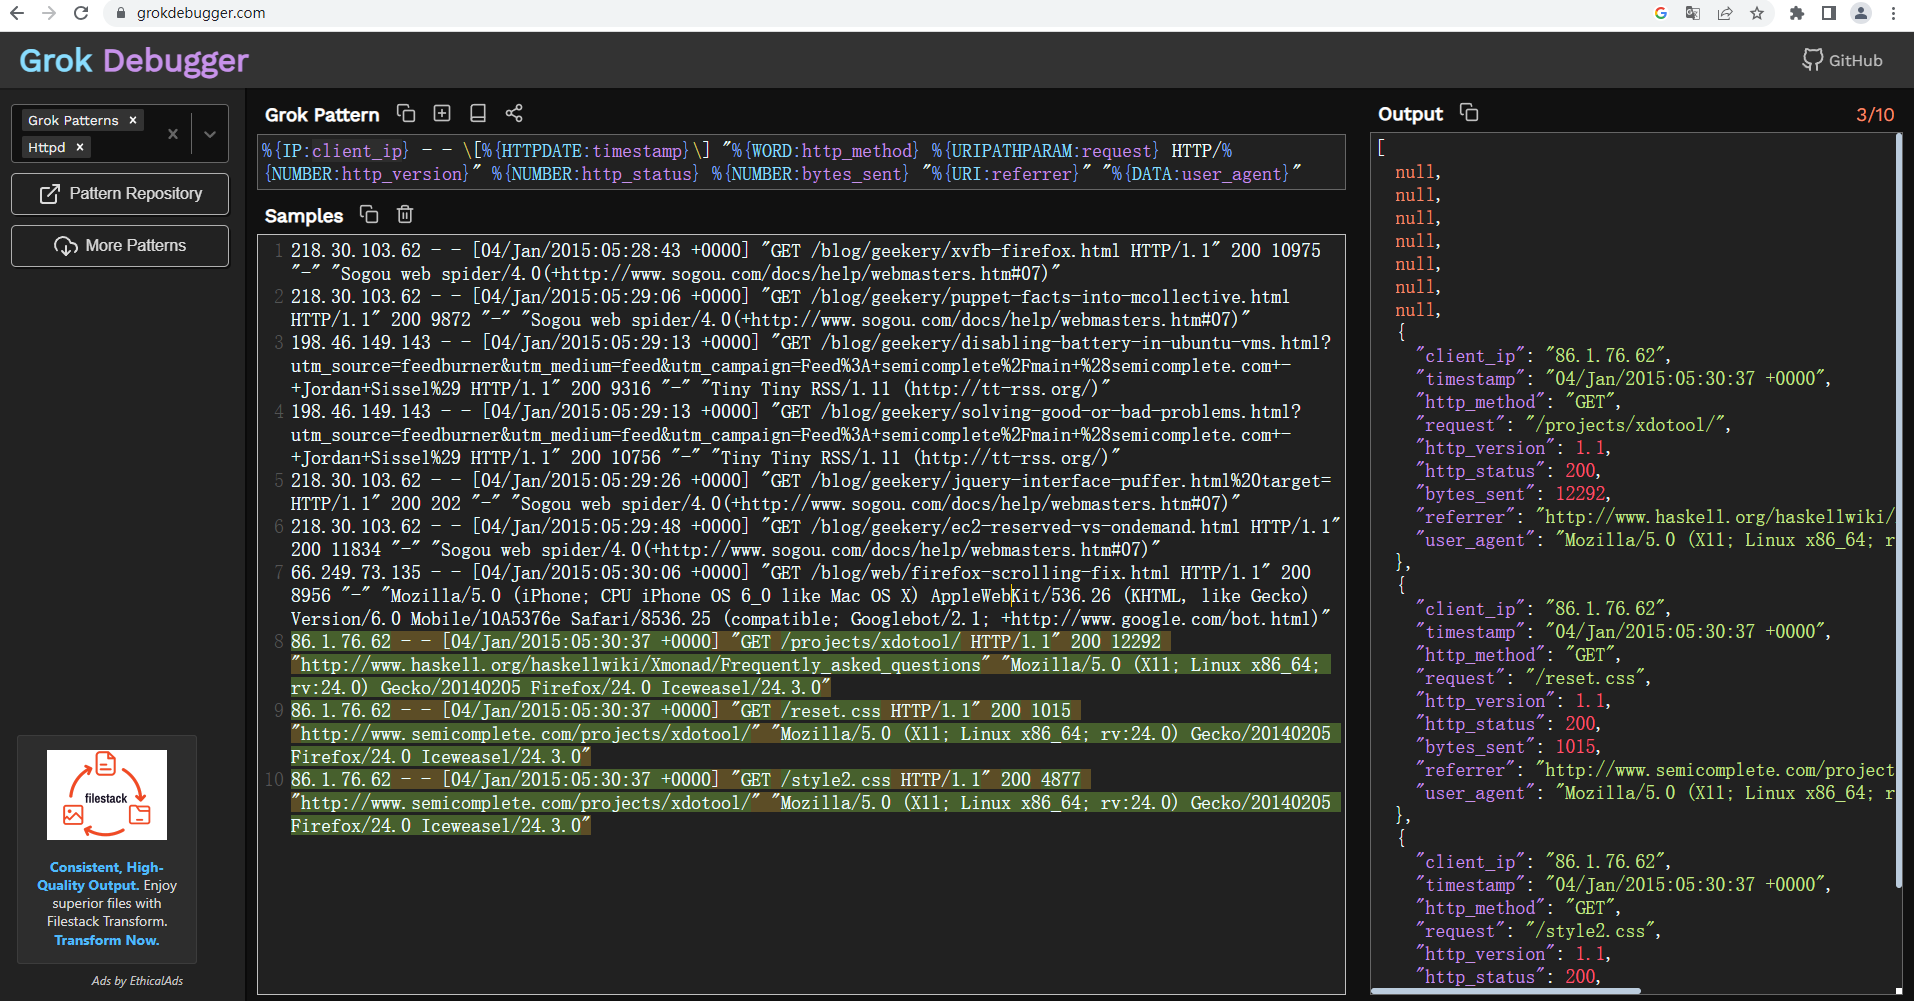Click the add pattern plus icon
The width and height of the screenshot is (1914, 1001).
point(442,113)
